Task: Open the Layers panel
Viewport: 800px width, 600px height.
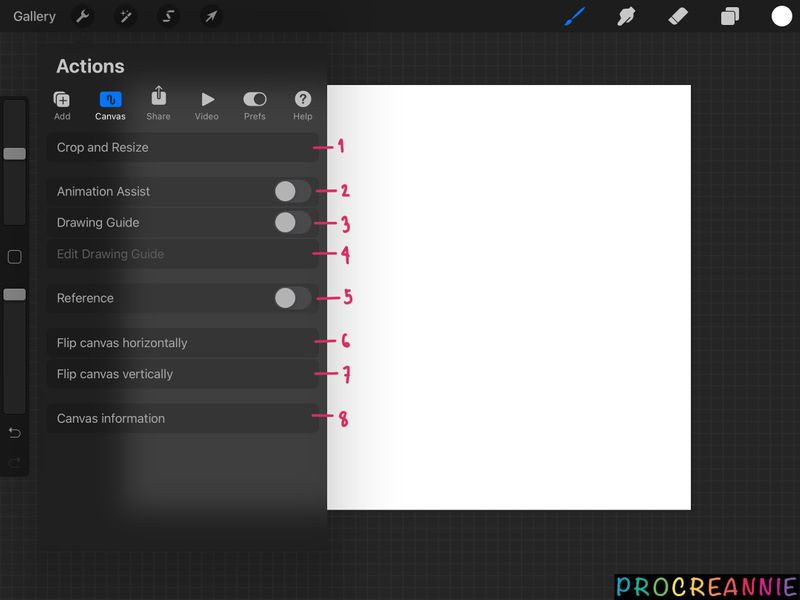Action: point(730,16)
